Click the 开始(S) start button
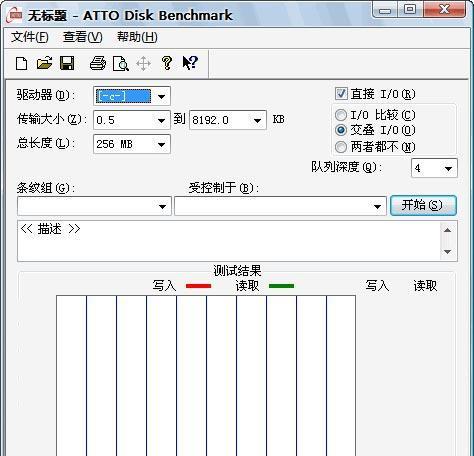 [x=423, y=205]
